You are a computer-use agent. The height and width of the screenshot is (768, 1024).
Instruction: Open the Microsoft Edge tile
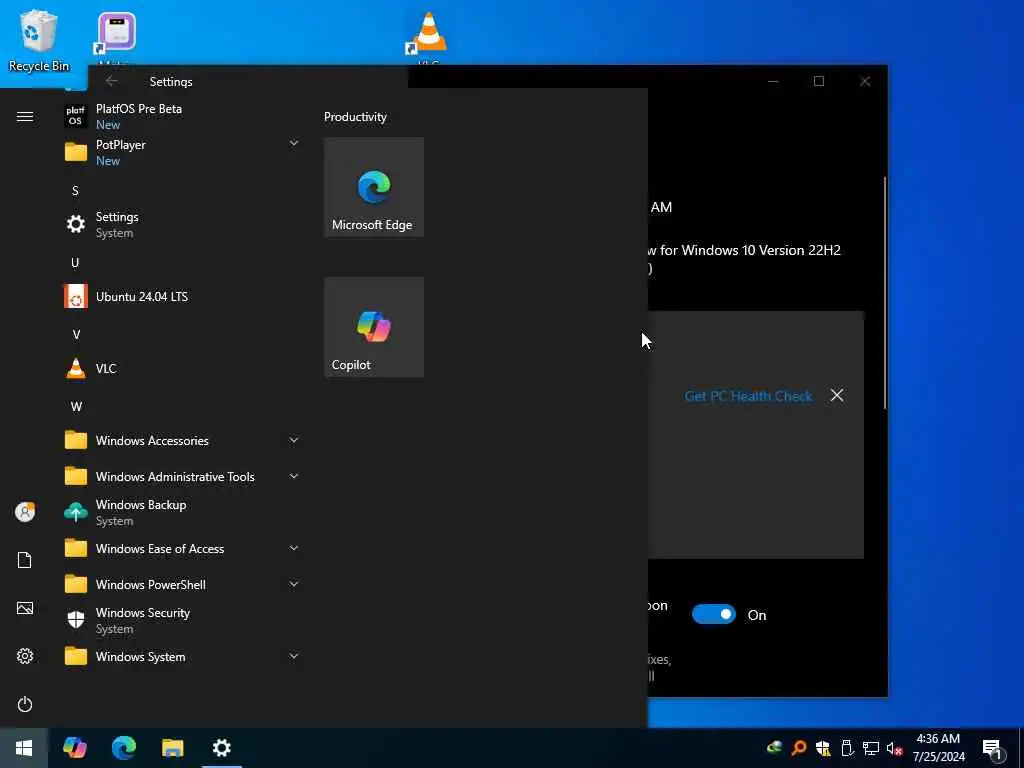pos(374,187)
